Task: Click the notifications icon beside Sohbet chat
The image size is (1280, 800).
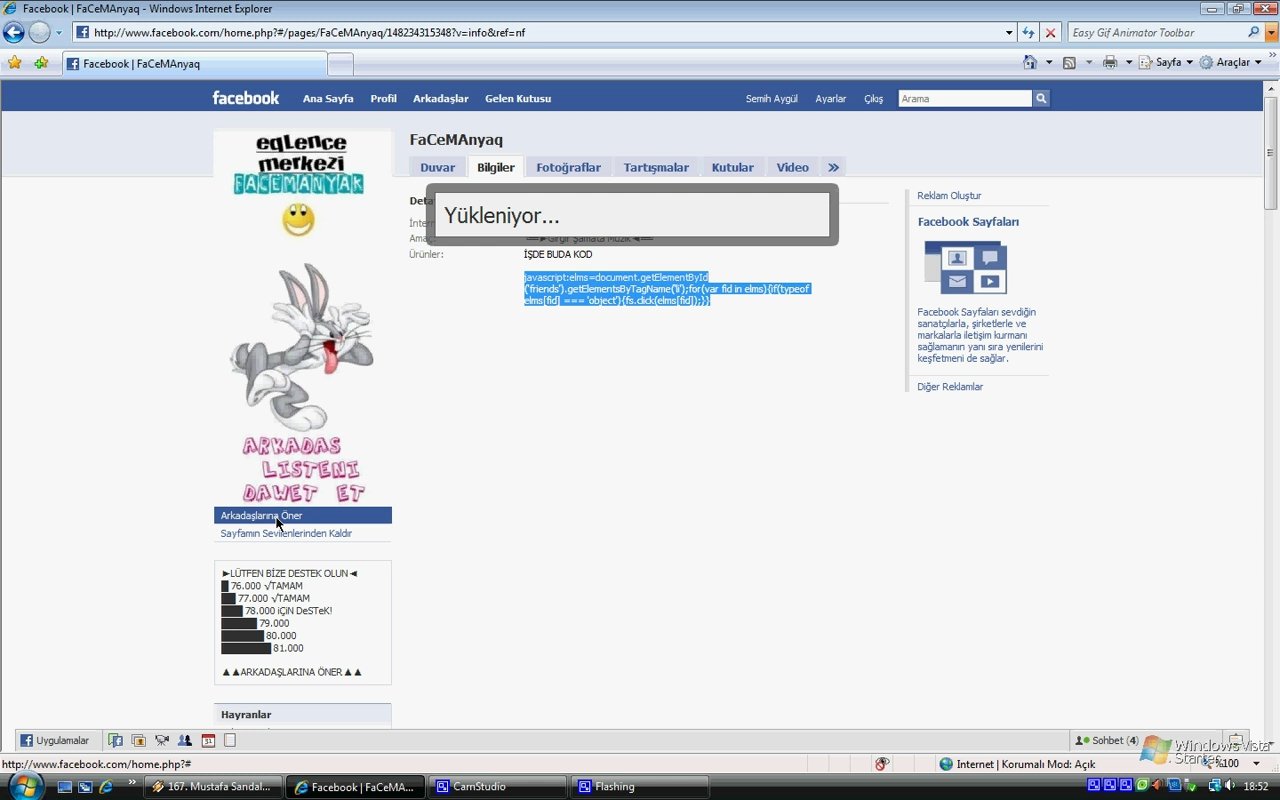Action: click(x=1236, y=741)
